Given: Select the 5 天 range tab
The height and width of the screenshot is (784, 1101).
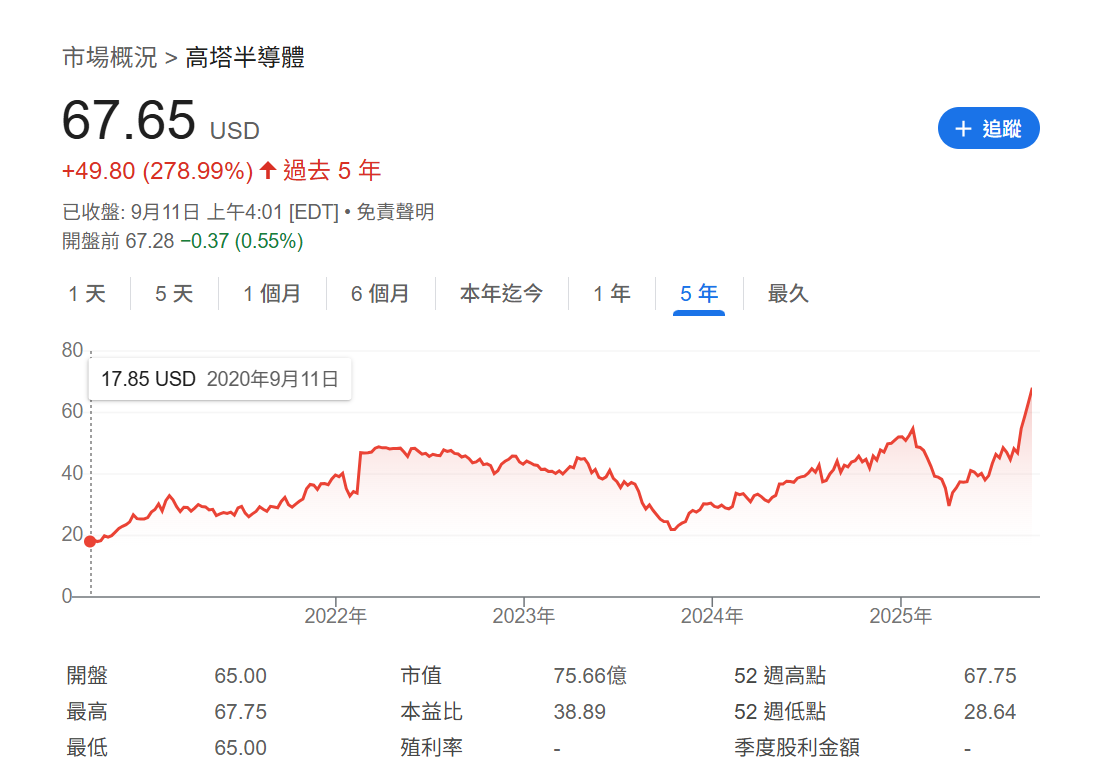Looking at the screenshot, I should click(x=174, y=293).
